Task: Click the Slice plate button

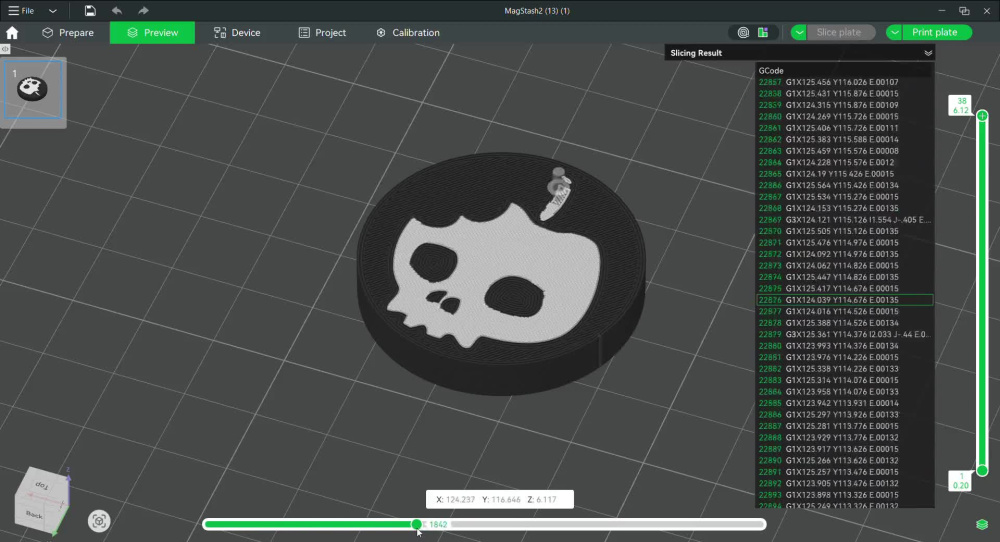Action: coord(841,33)
